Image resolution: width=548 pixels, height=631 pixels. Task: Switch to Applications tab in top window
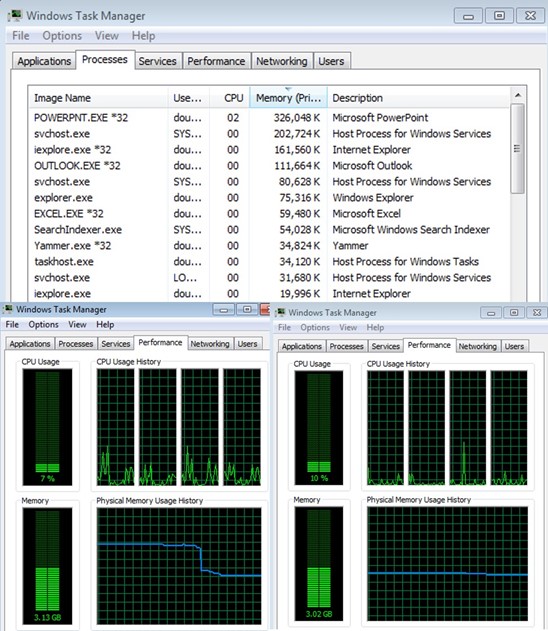(x=44, y=61)
